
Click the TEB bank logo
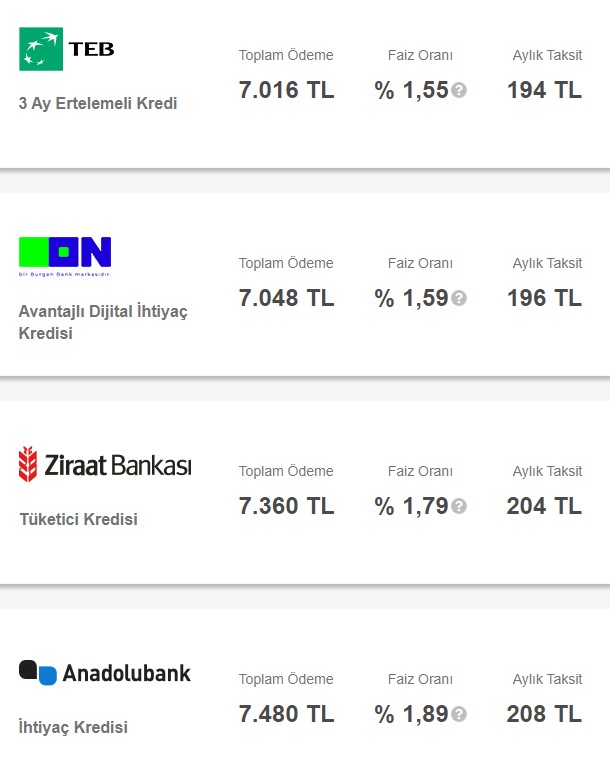click(67, 49)
